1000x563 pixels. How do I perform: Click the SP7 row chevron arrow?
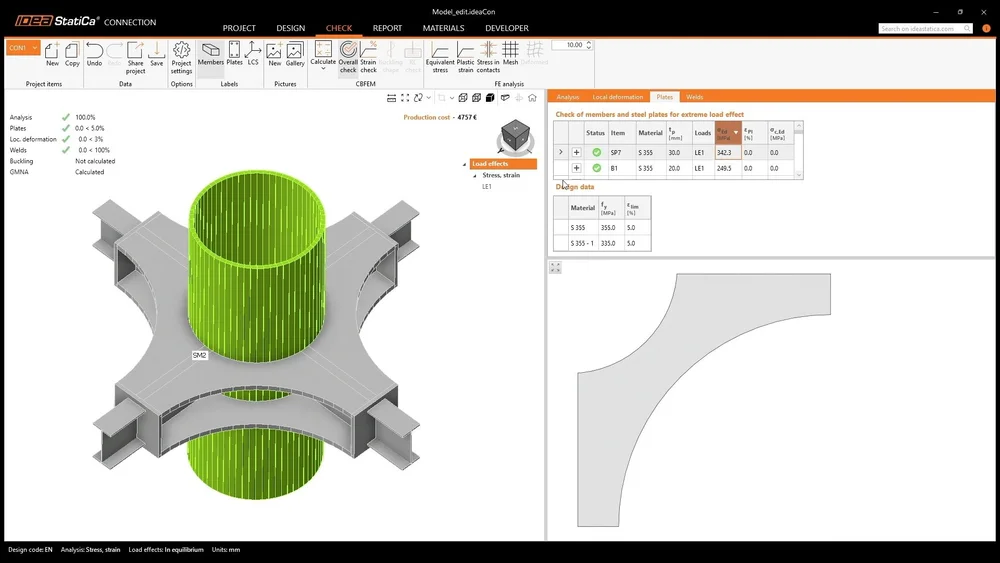[x=561, y=152]
